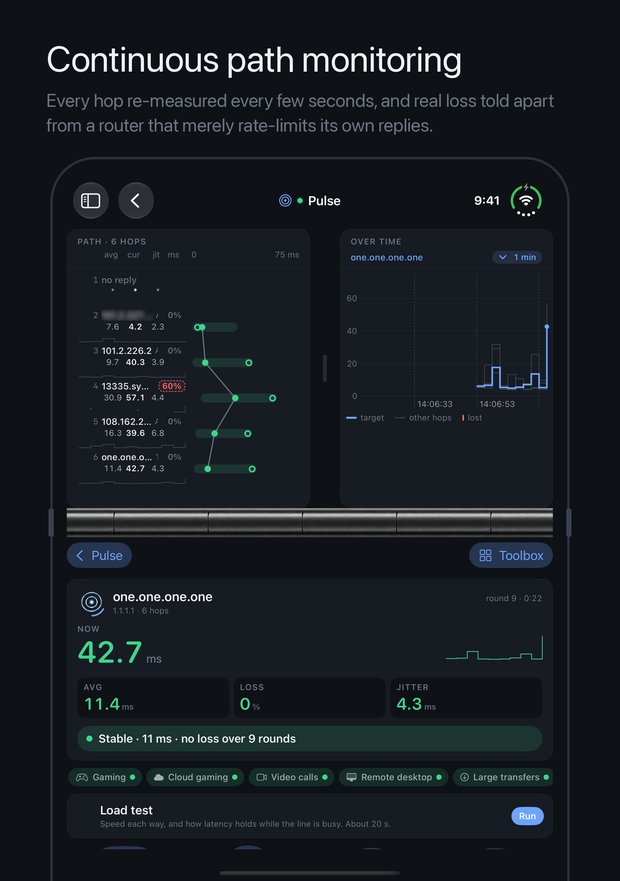The width and height of the screenshot is (620, 881).
Task: Tap the Pulse target icon in header
Action: point(285,201)
